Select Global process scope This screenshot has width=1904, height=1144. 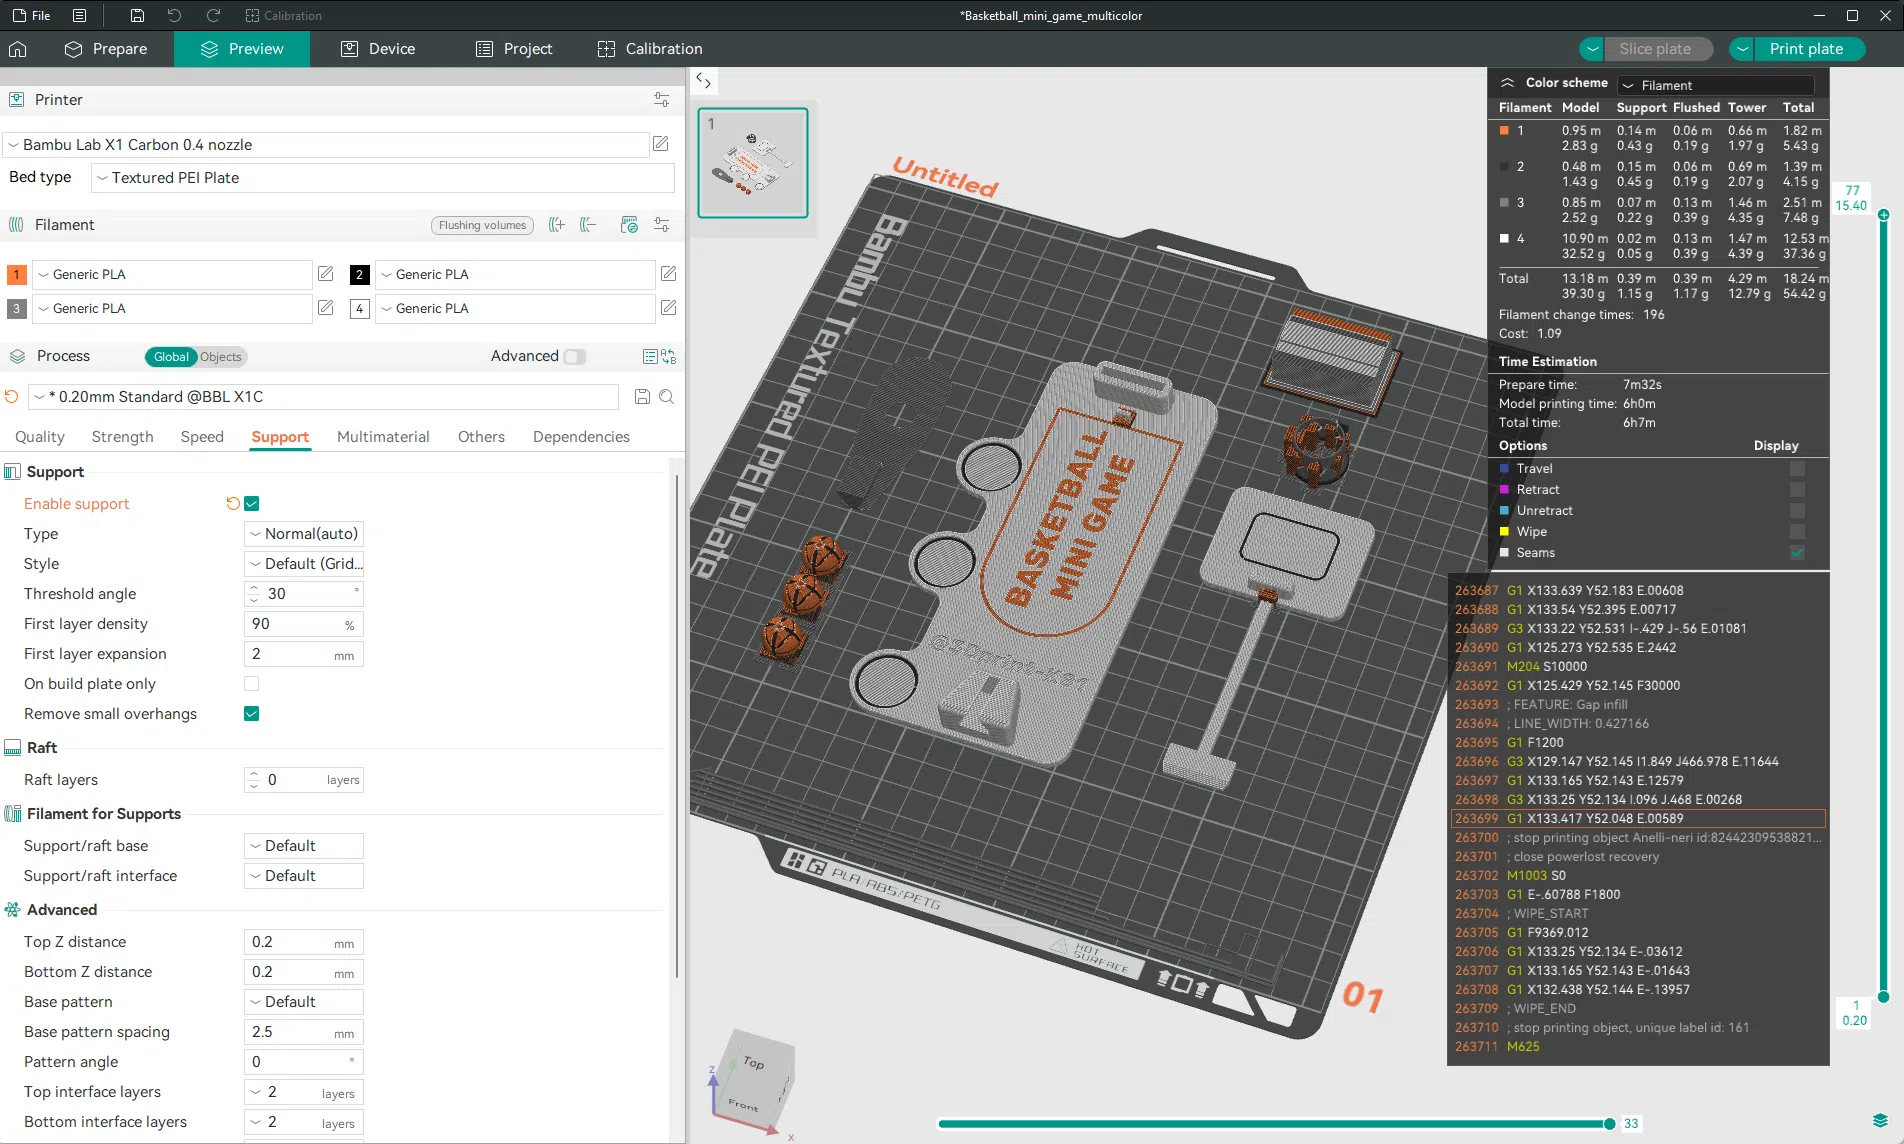tap(171, 357)
